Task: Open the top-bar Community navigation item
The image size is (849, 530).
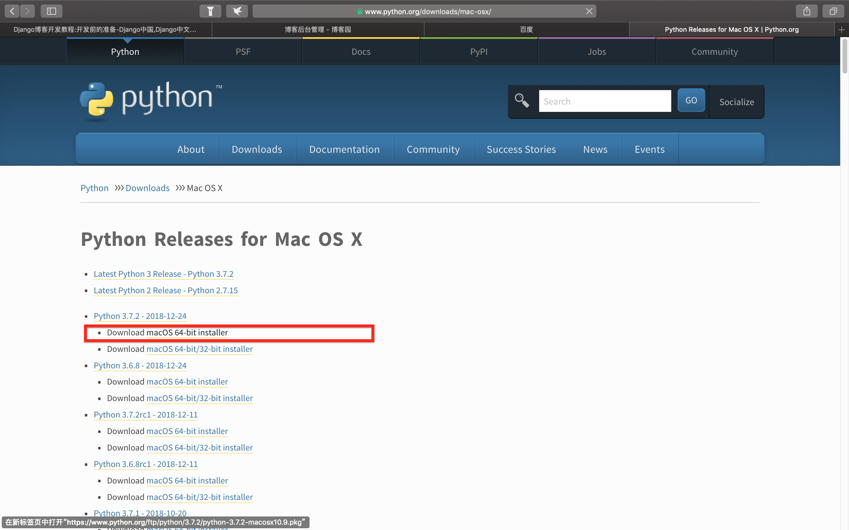Action: pos(714,51)
